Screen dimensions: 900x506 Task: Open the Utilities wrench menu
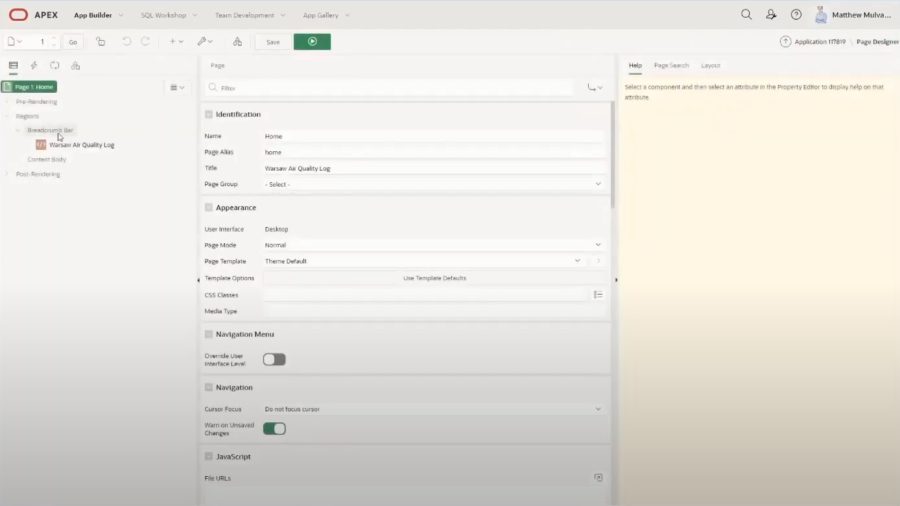[205, 41]
